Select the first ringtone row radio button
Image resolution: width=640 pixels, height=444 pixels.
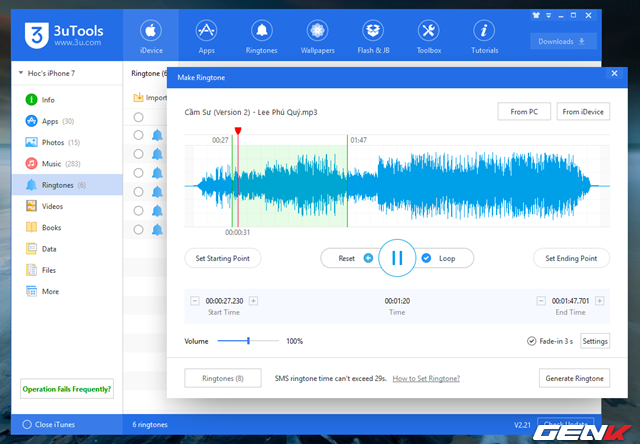click(x=138, y=135)
